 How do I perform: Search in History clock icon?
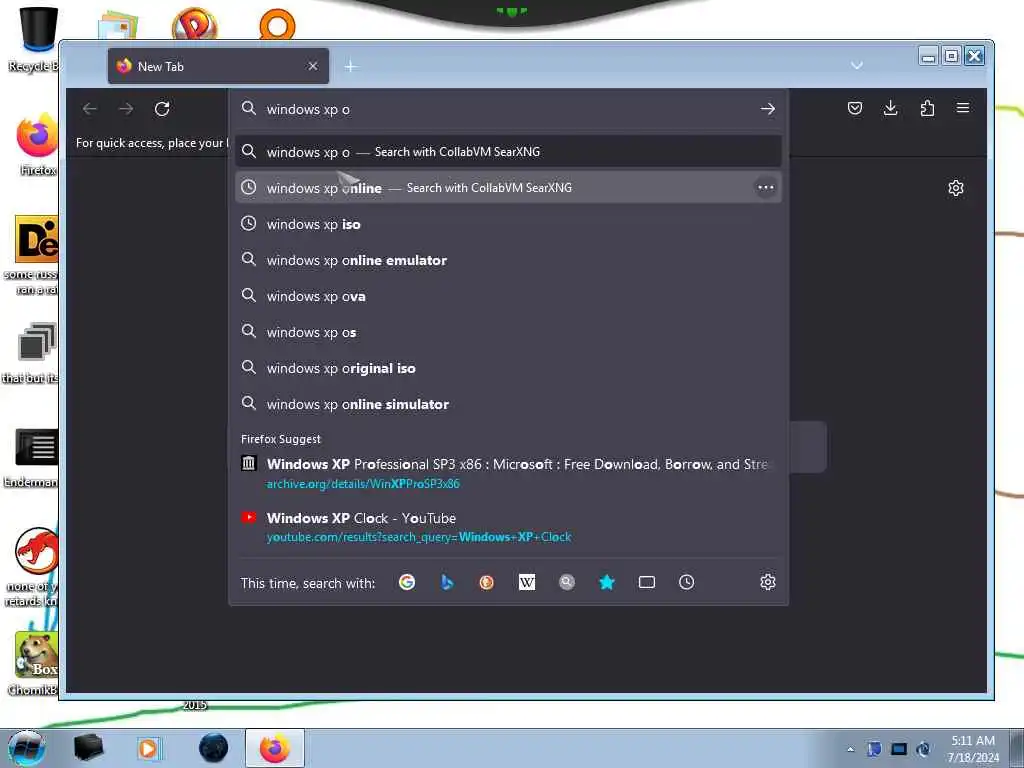[x=686, y=582]
